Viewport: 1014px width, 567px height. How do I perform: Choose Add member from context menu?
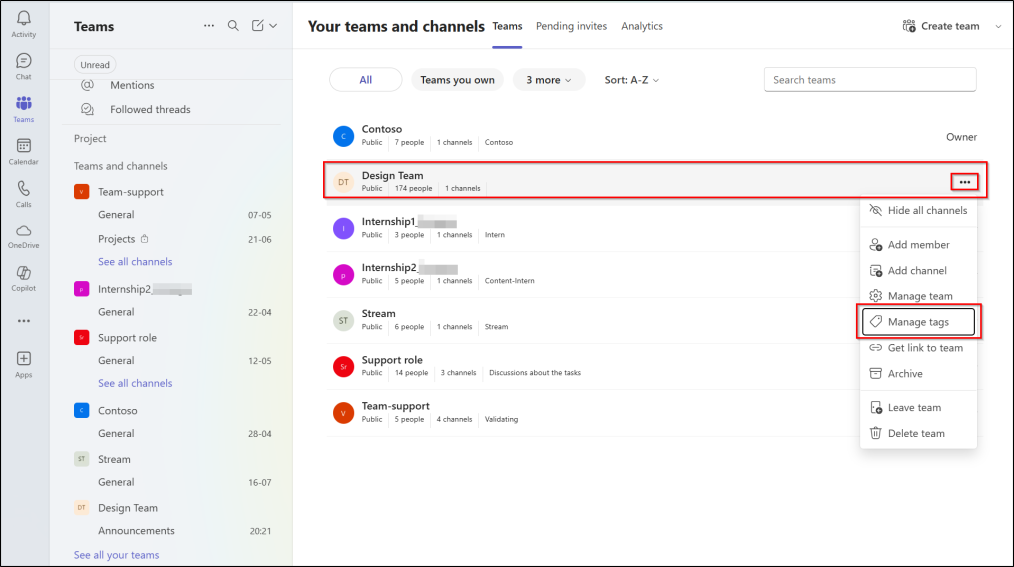pos(918,244)
